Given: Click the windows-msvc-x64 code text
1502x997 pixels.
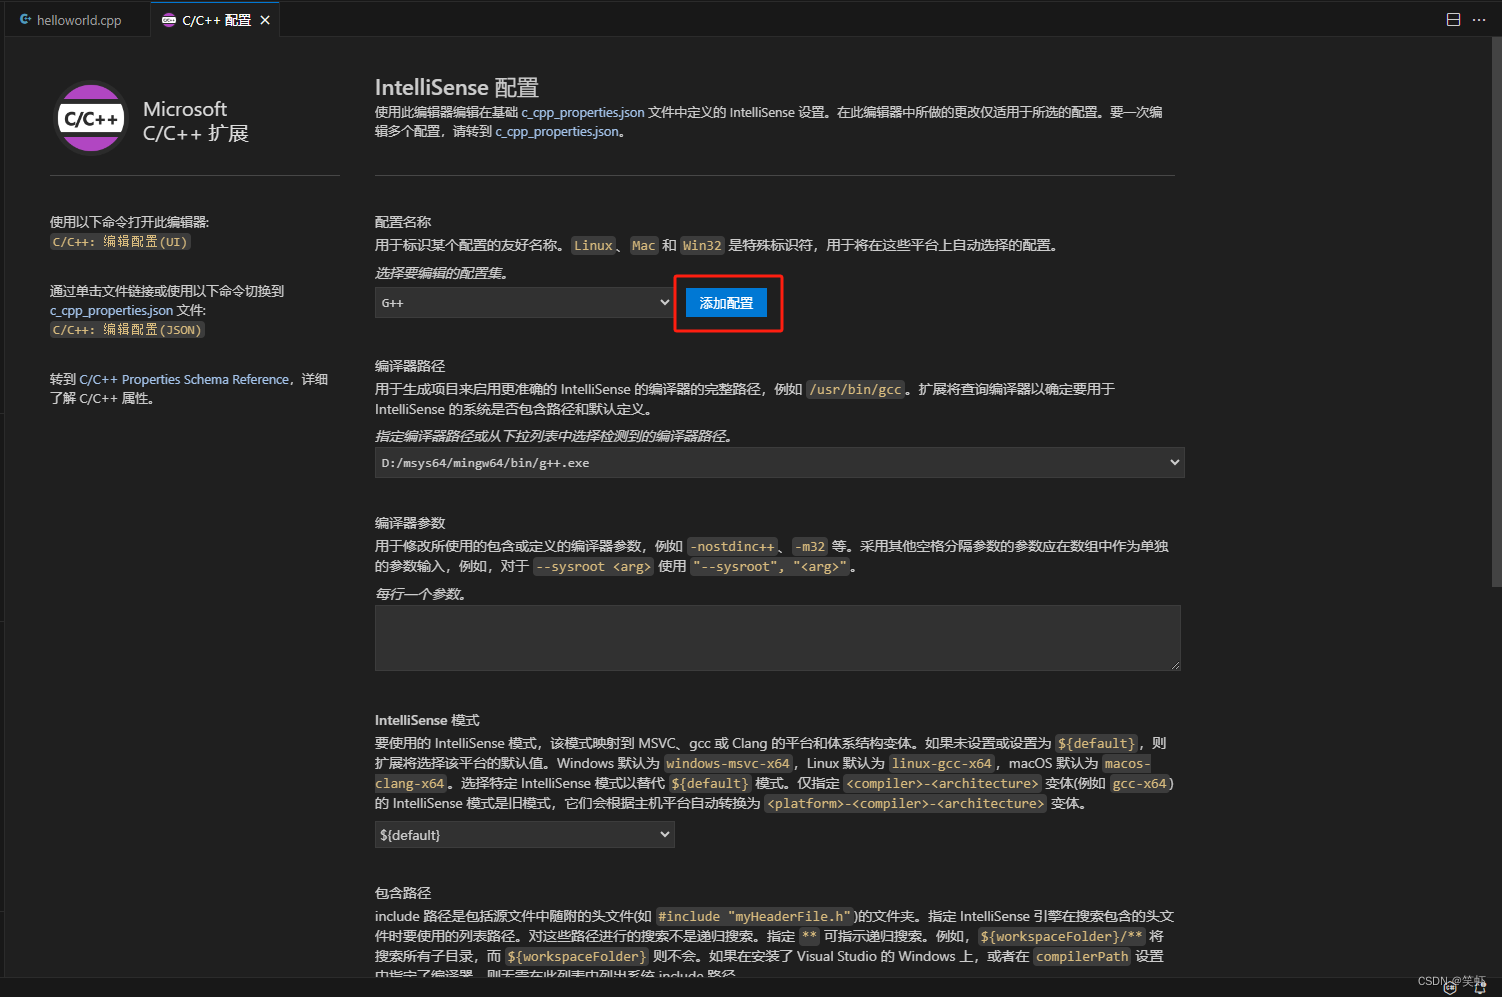Looking at the screenshot, I should pos(728,763).
